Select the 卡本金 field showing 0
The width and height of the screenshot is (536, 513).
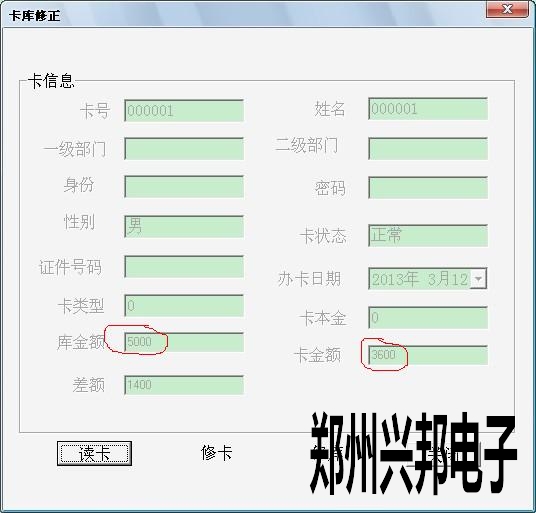coord(428,318)
